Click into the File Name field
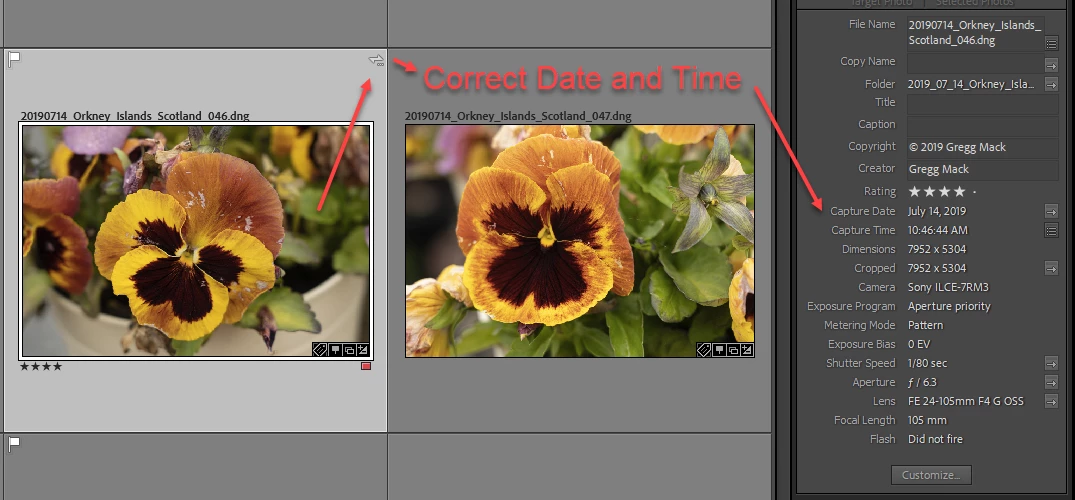Image resolution: width=1075 pixels, height=500 pixels. click(x=974, y=33)
